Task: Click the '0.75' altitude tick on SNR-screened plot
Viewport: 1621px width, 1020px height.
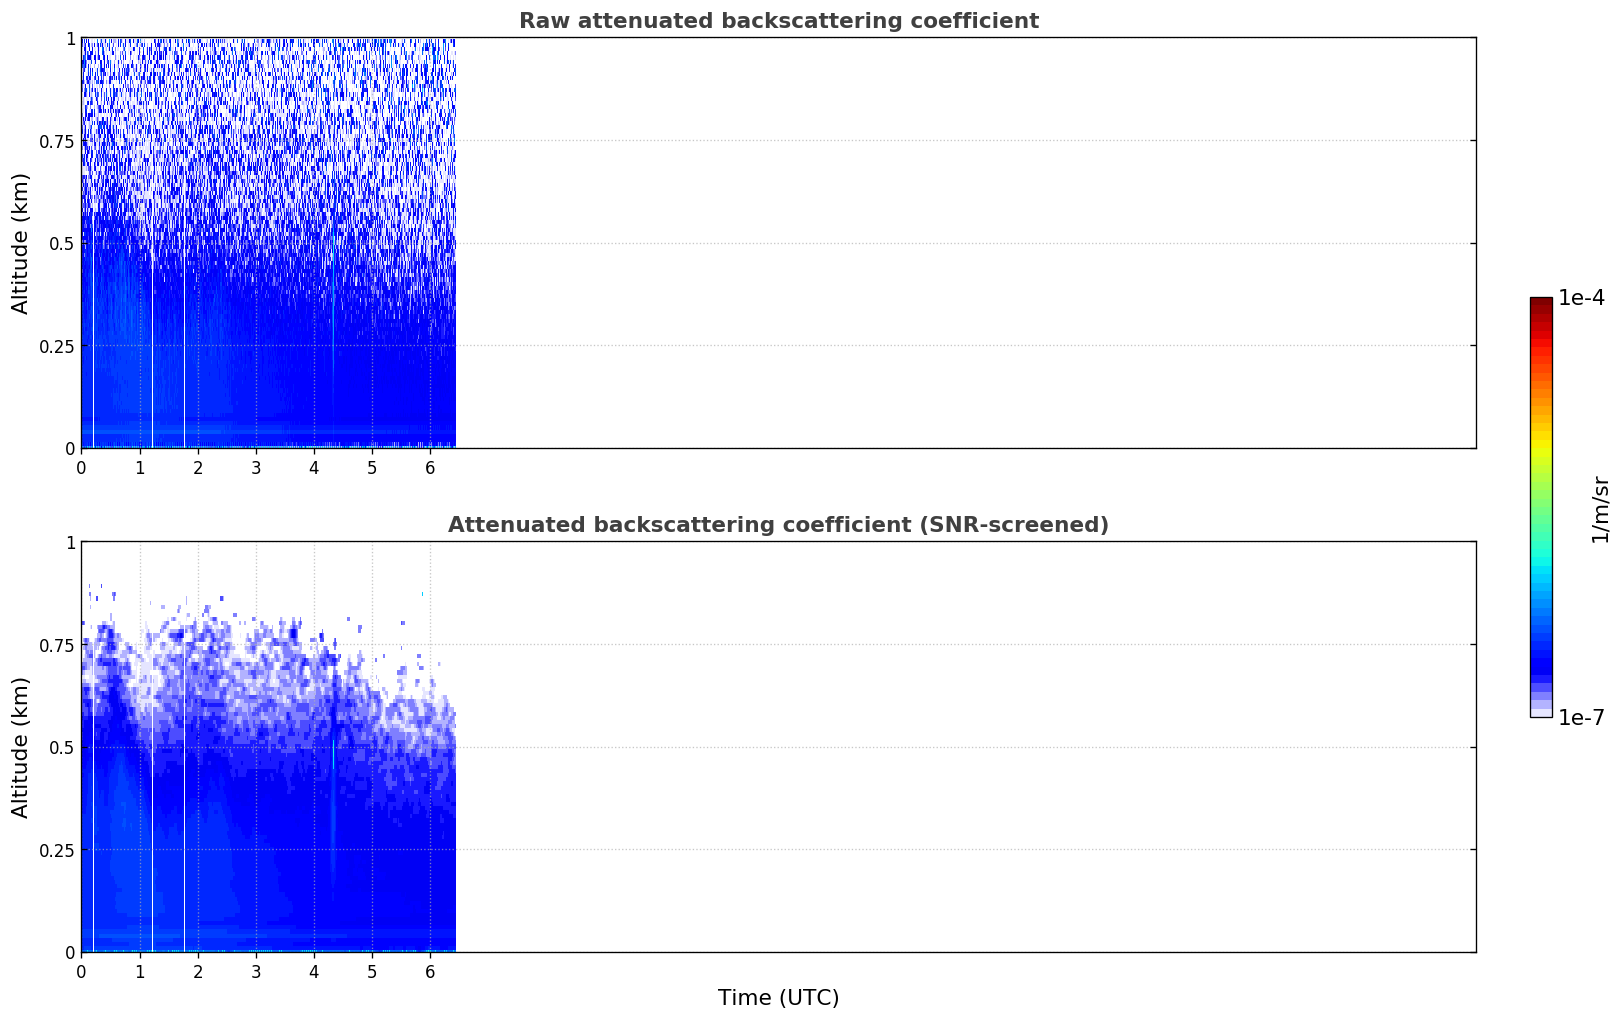Action: (x=57, y=645)
